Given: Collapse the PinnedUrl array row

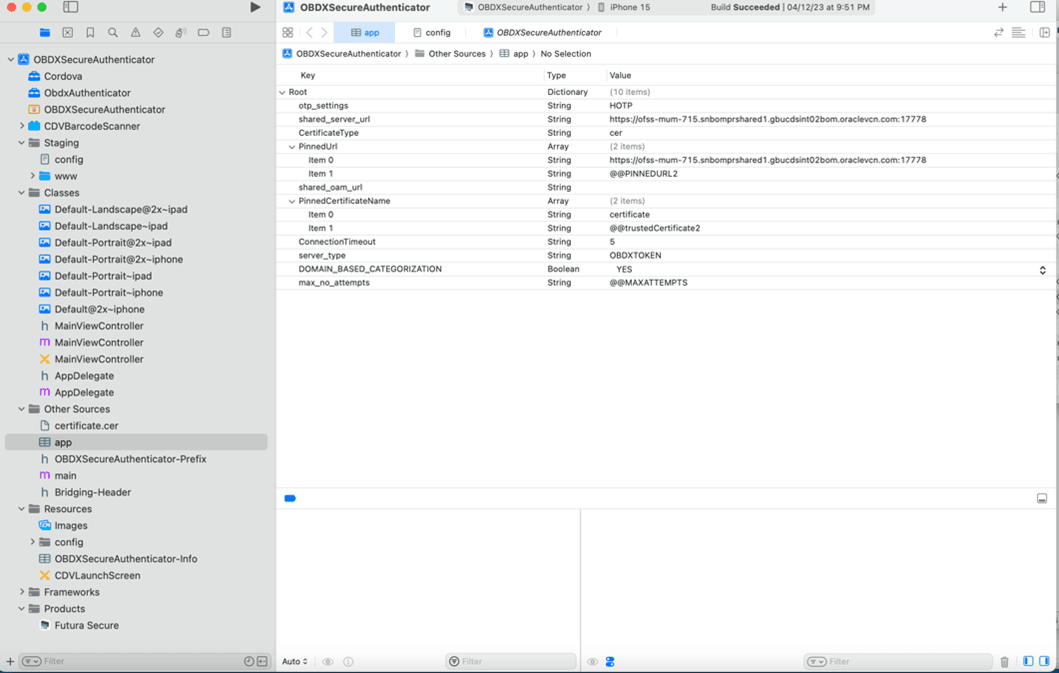Looking at the screenshot, I should click(292, 147).
